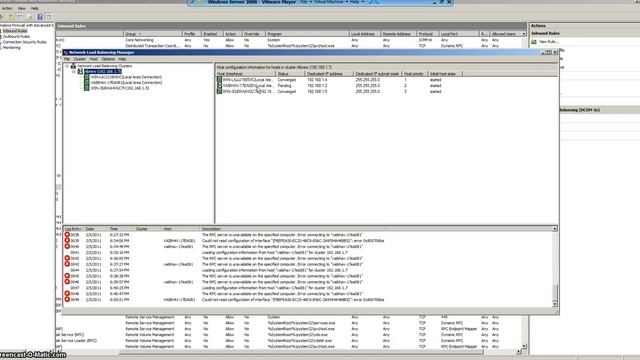Select Monitoring in firewall tree
The height and width of the screenshot is (360, 640).
[12, 47]
